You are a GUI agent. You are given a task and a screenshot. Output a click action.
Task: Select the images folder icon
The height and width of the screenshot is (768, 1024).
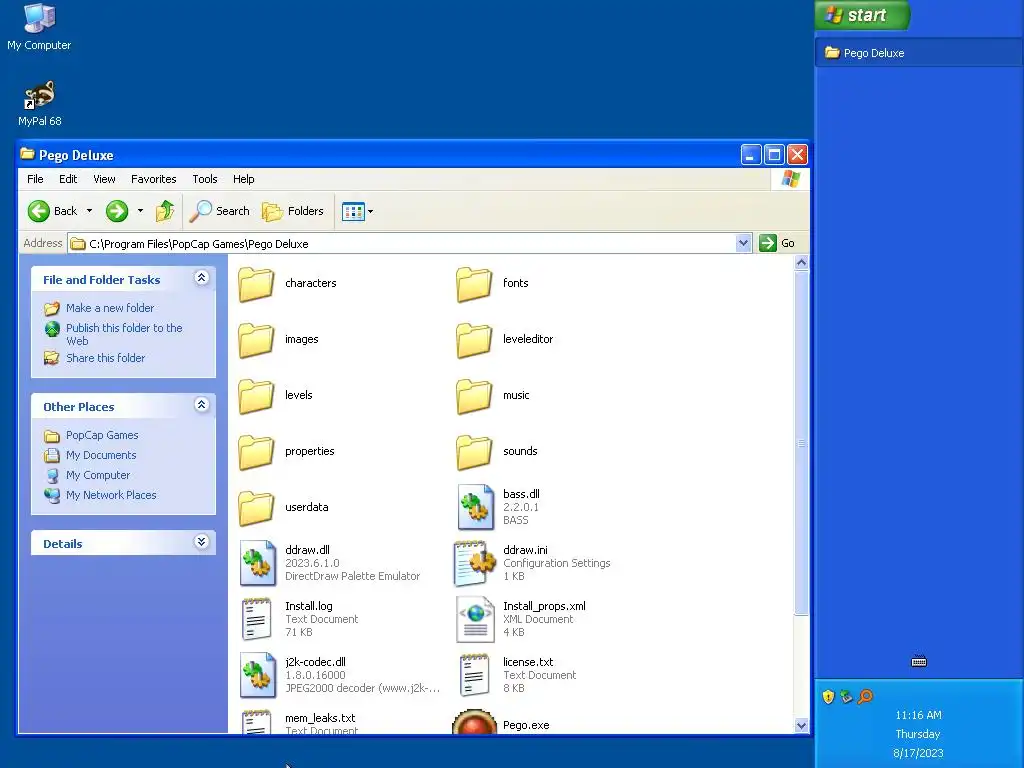[256, 340]
